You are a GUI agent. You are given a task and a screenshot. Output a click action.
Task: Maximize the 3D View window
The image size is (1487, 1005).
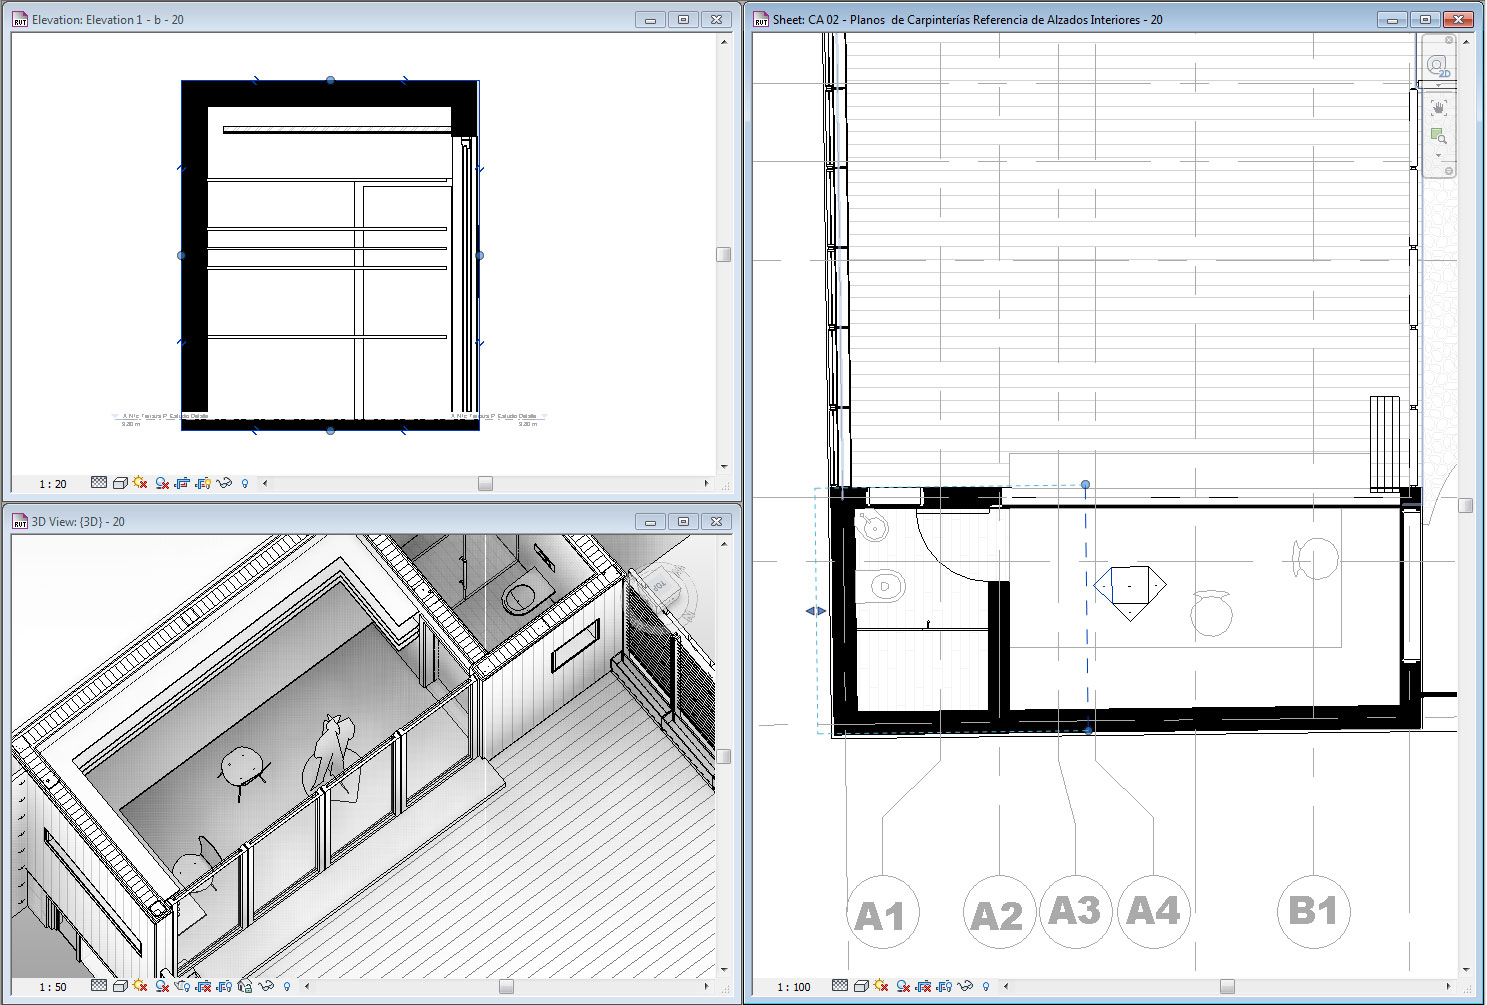click(684, 522)
